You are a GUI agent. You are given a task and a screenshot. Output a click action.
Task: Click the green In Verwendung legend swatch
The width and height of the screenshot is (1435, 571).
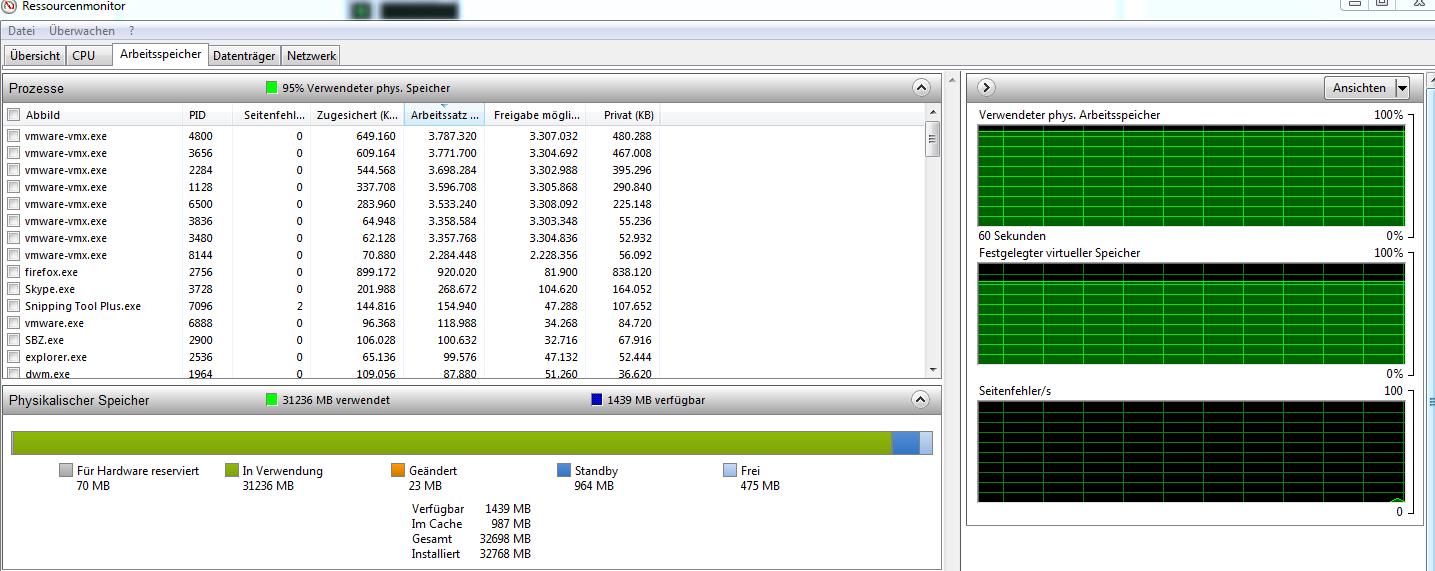[232, 470]
